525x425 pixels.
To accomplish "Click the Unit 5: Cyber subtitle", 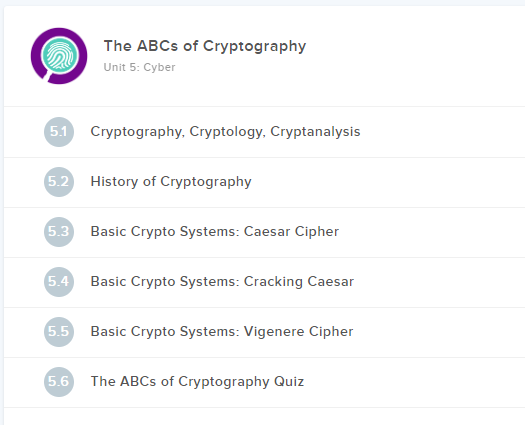I will pyautogui.click(x=139, y=67).
